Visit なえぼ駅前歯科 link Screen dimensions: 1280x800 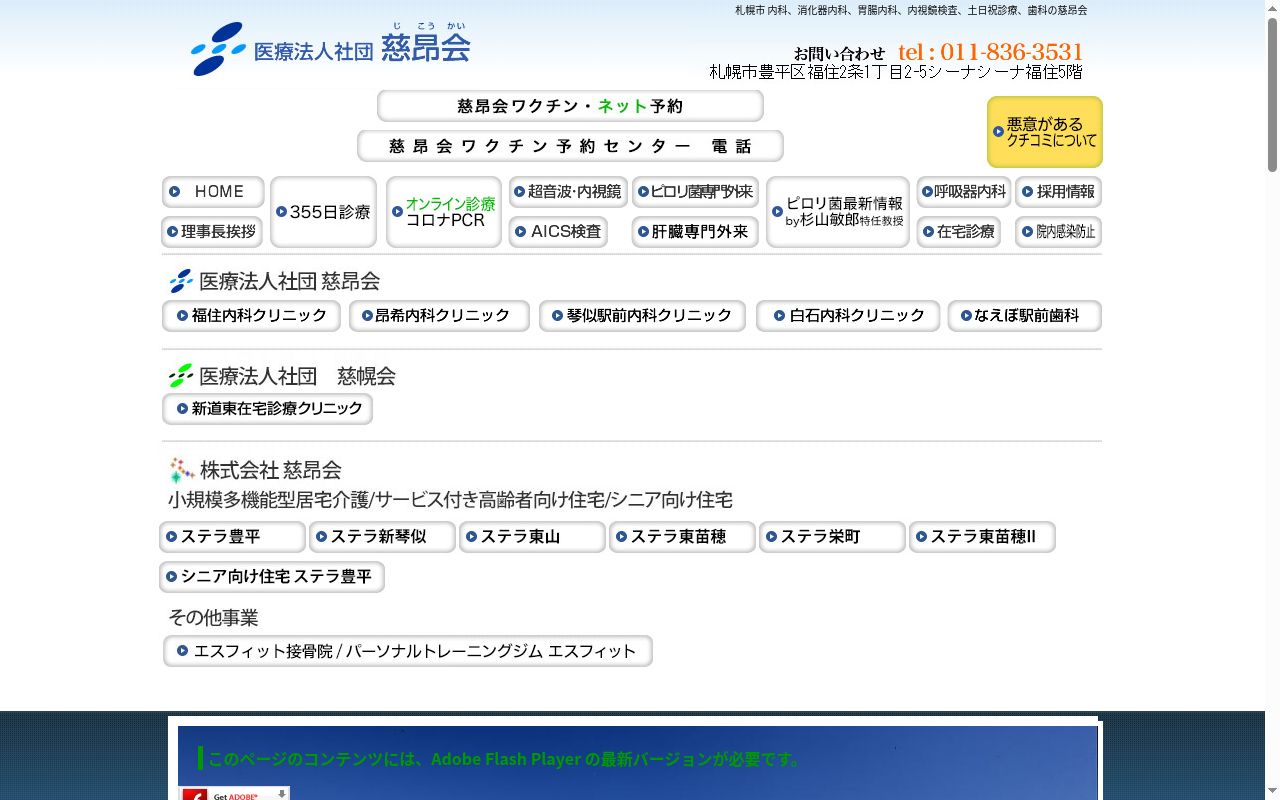(1024, 316)
